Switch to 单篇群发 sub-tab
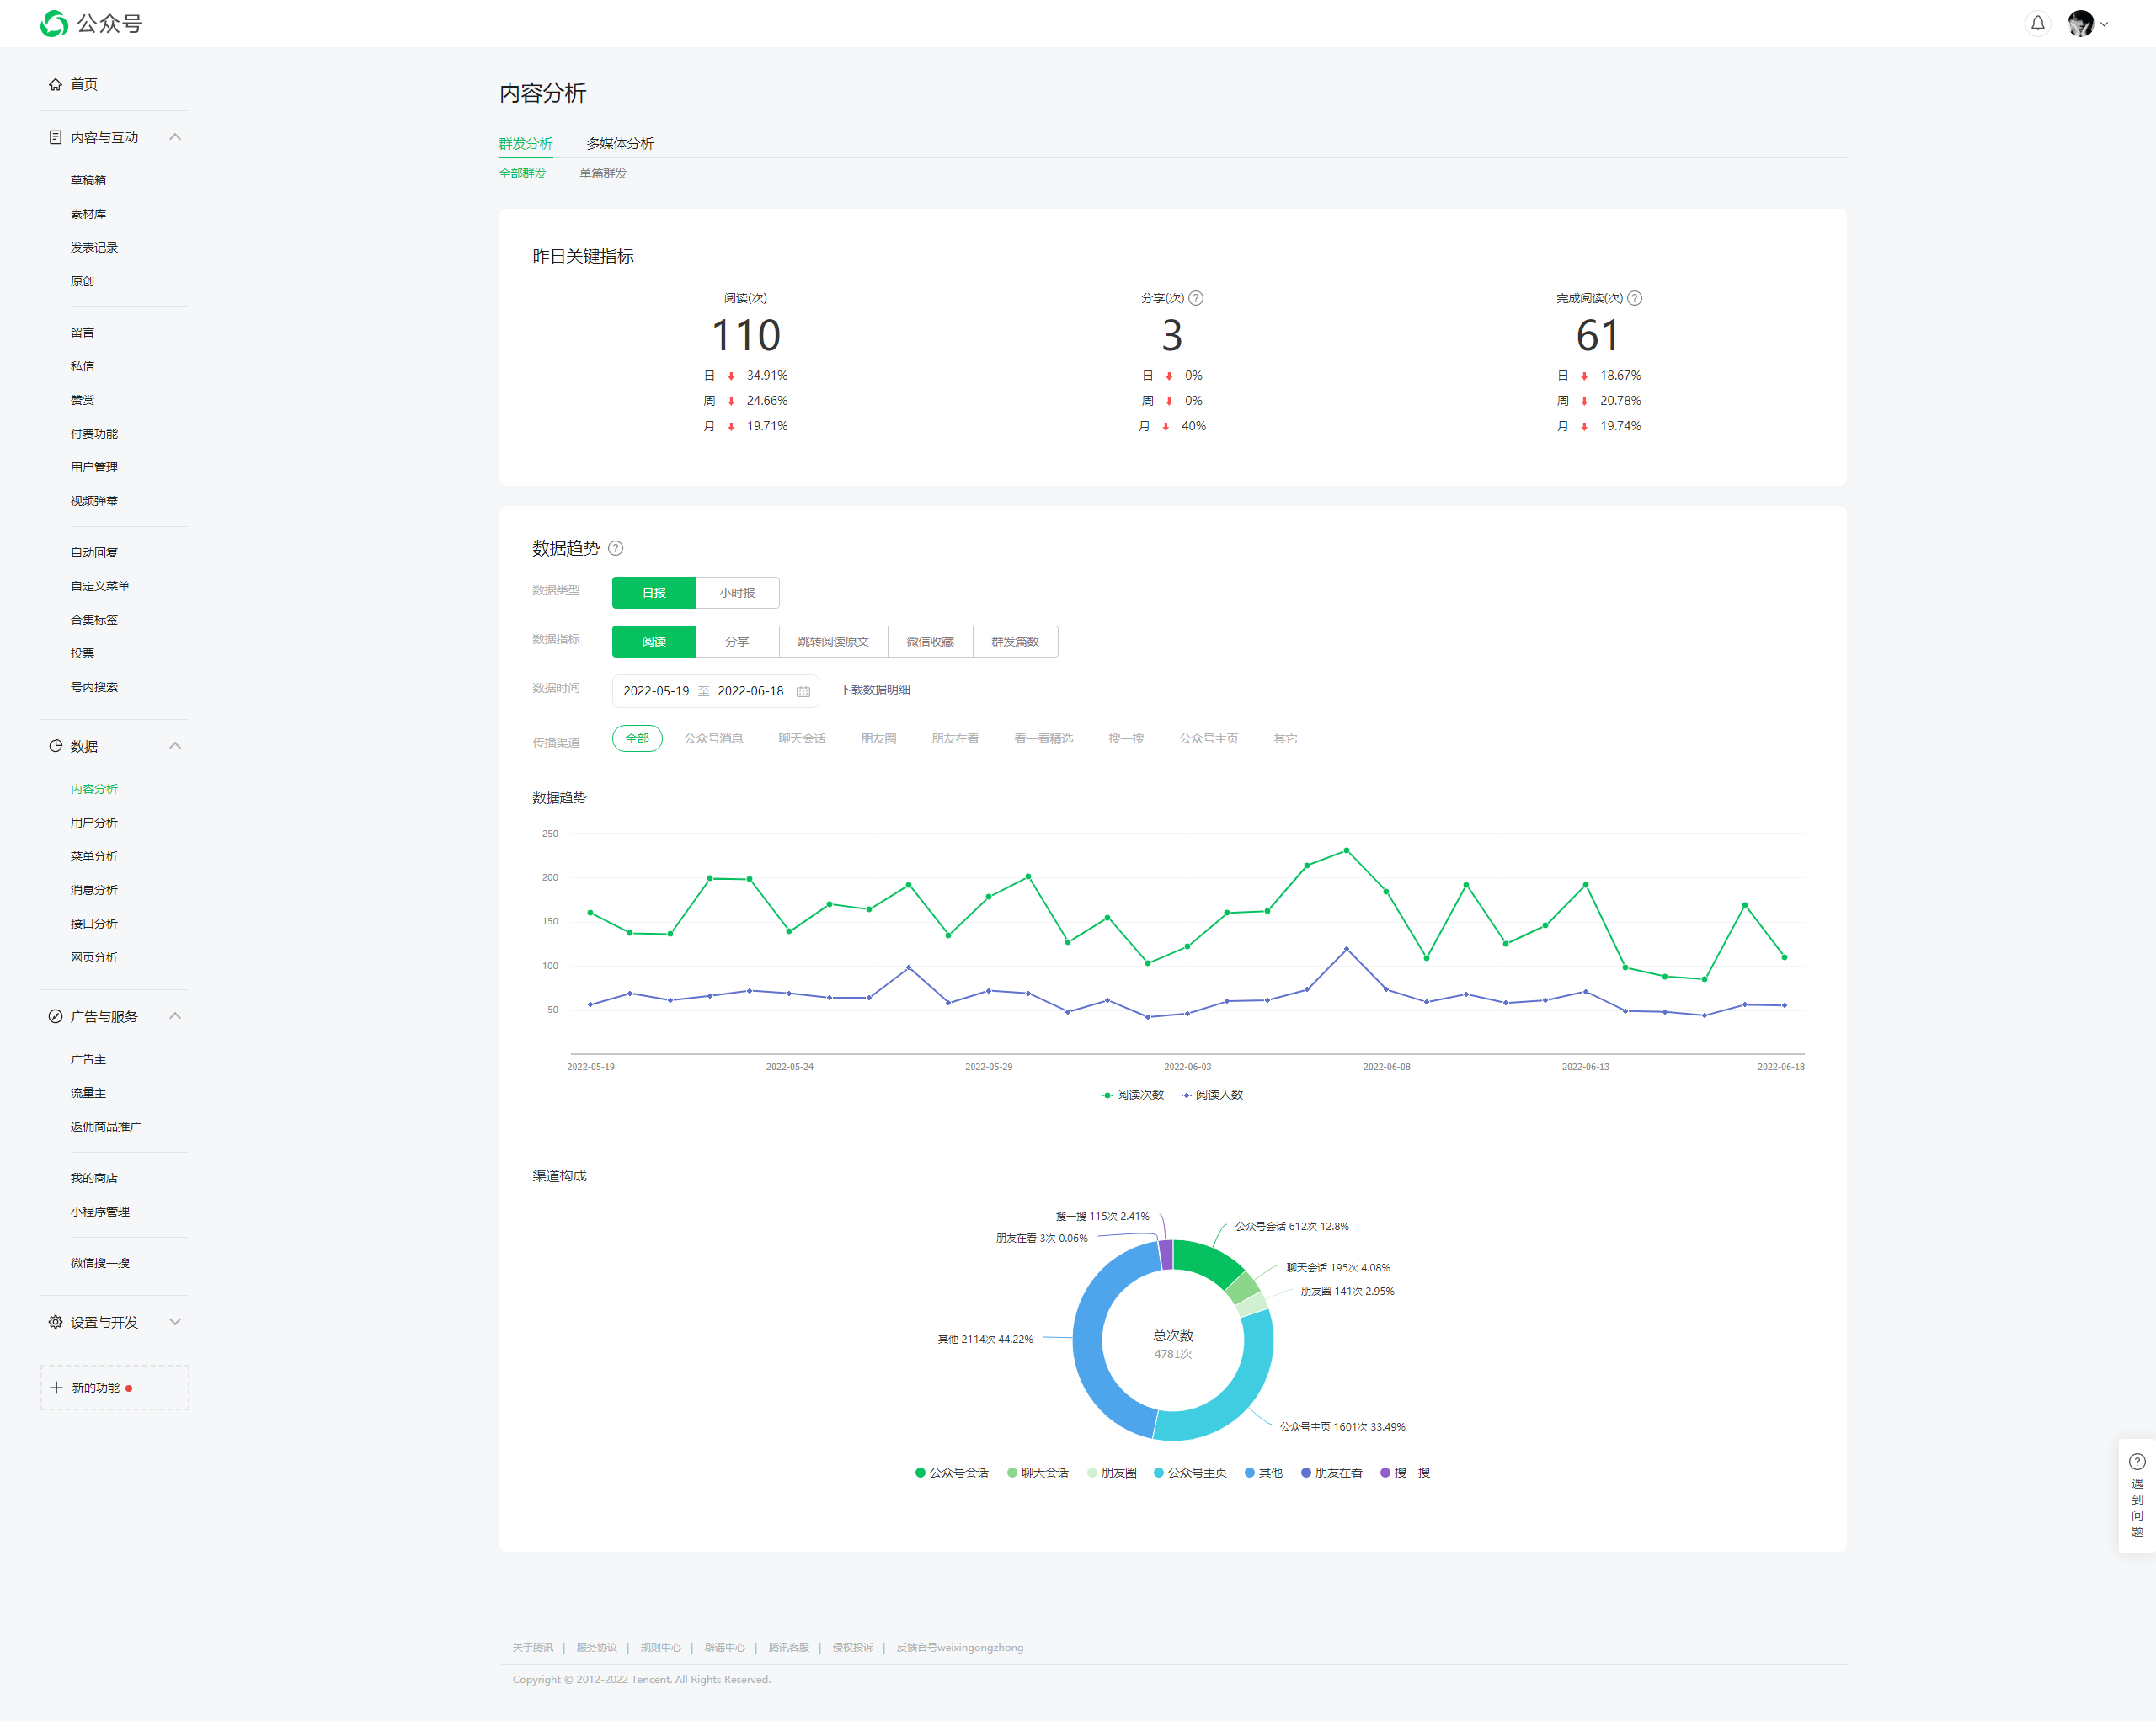2156x1721 pixels. pos(603,173)
